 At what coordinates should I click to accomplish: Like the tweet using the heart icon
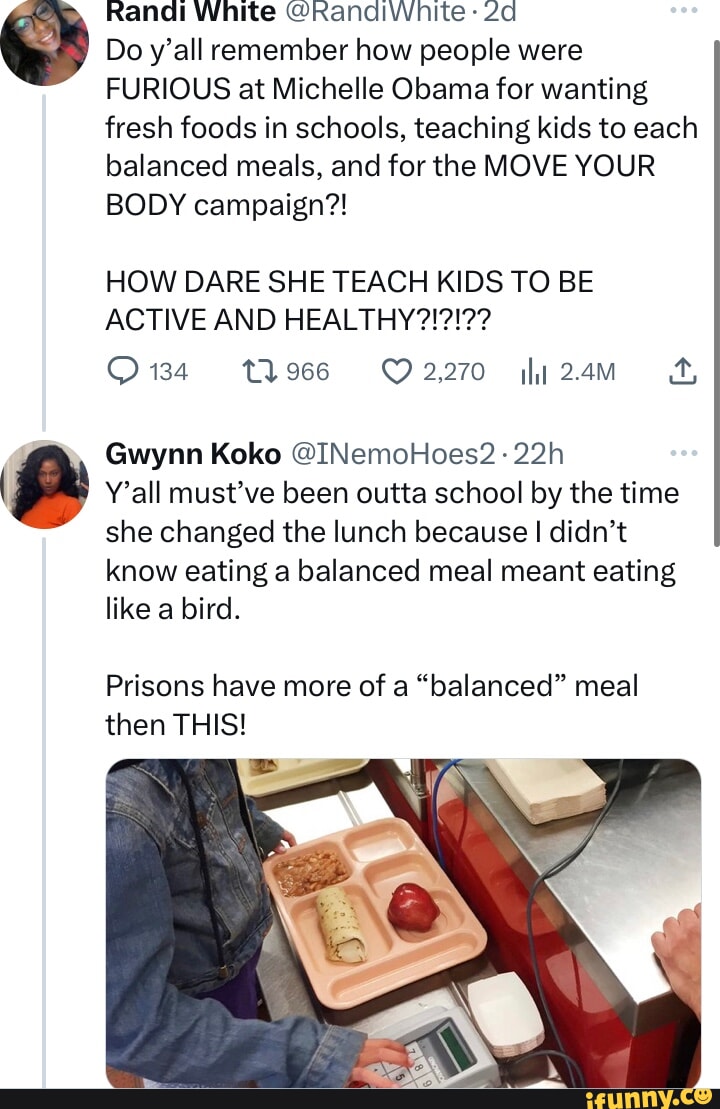tap(396, 373)
